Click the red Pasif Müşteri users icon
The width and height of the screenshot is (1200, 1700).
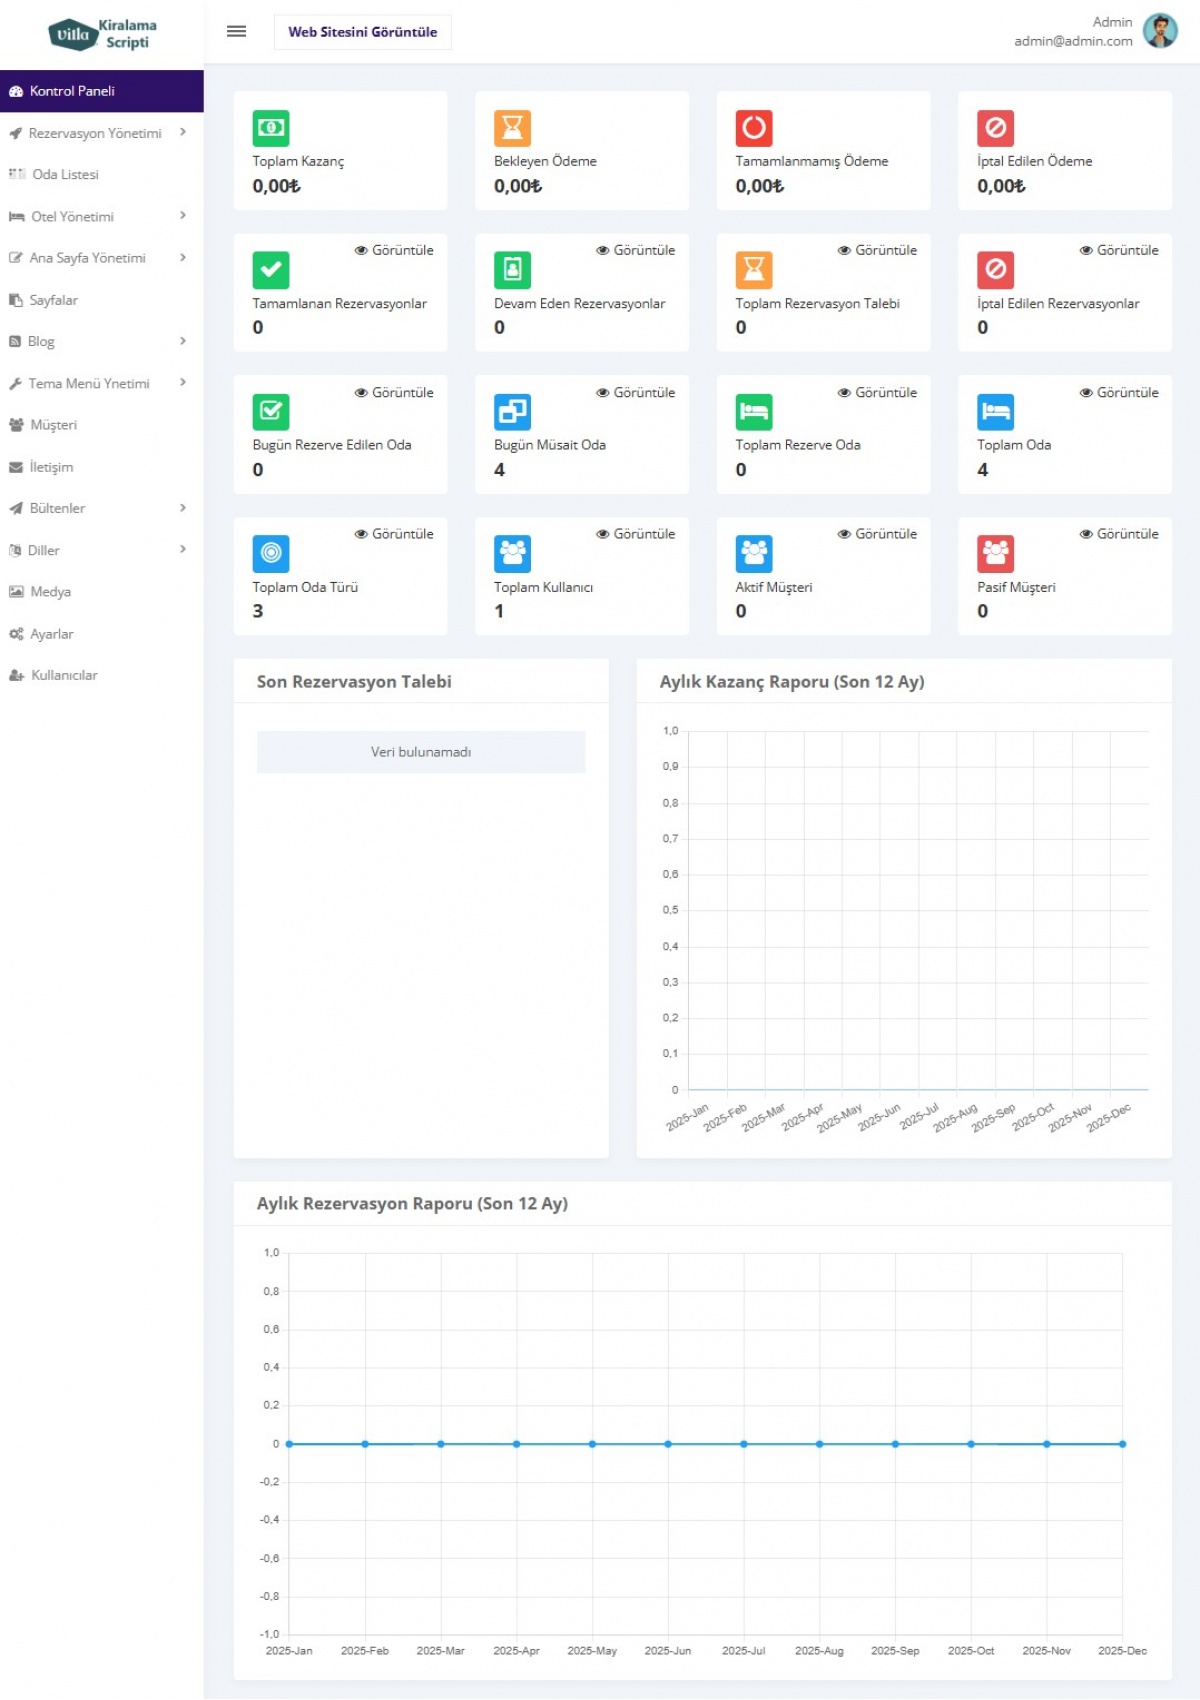(995, 553)
